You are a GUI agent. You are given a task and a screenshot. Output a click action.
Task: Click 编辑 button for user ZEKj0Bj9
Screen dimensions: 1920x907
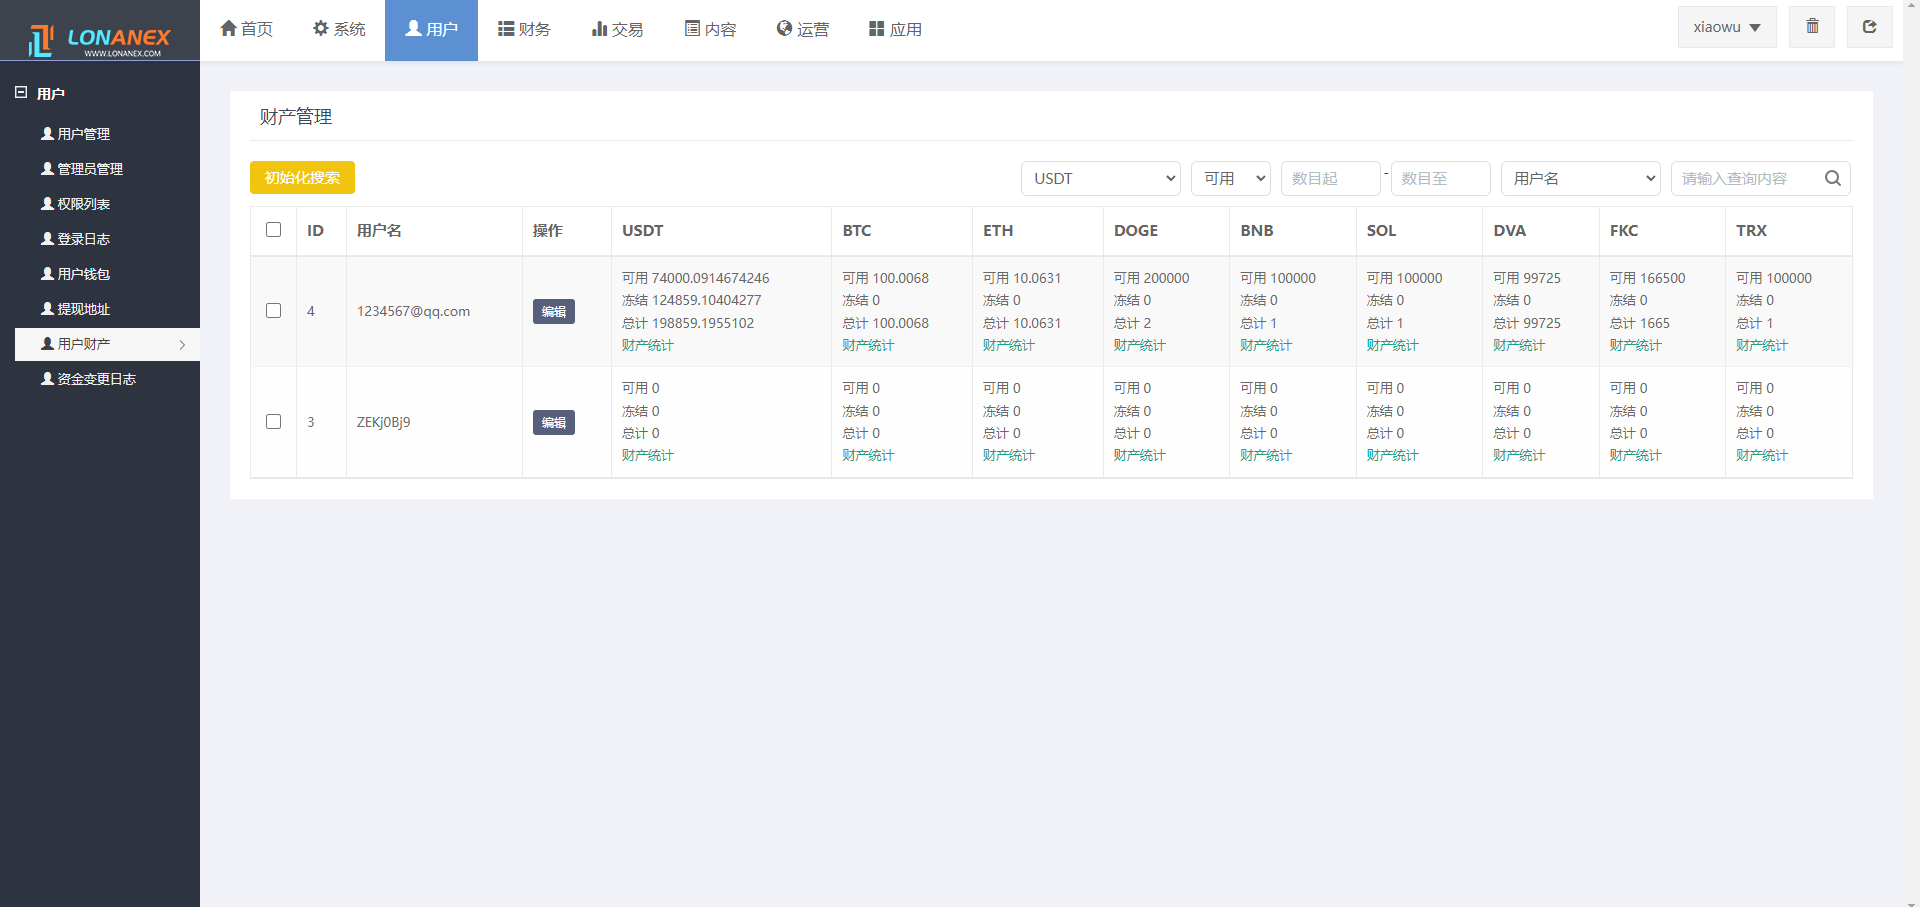[553, 422]
